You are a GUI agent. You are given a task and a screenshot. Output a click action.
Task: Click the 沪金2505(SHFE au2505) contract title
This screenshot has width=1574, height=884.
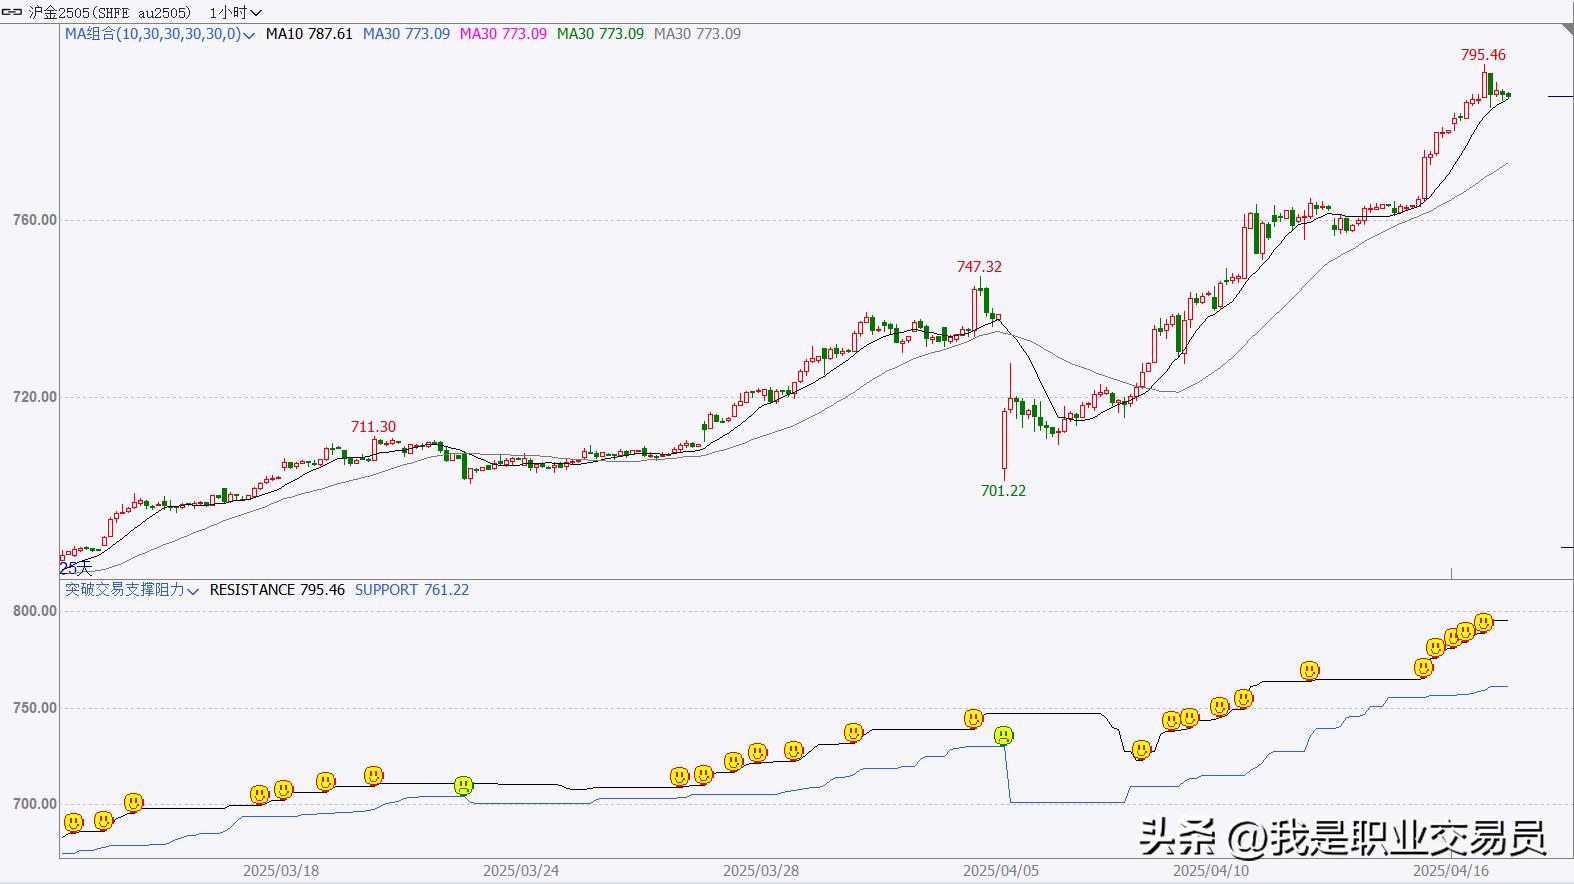coord(109,12)
